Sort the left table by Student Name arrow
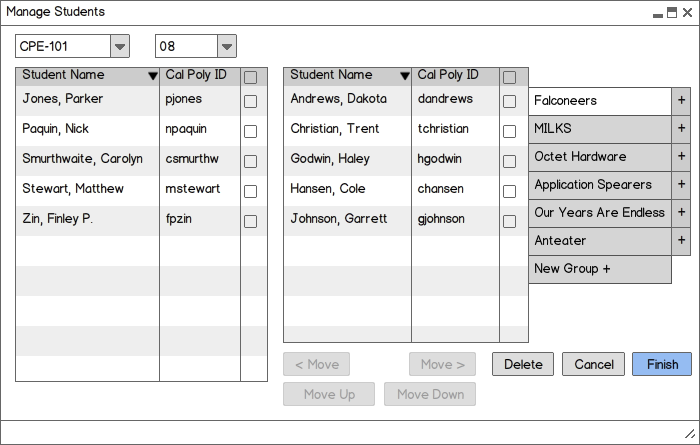This screenshot has width=700, height=445. [153, 76]
